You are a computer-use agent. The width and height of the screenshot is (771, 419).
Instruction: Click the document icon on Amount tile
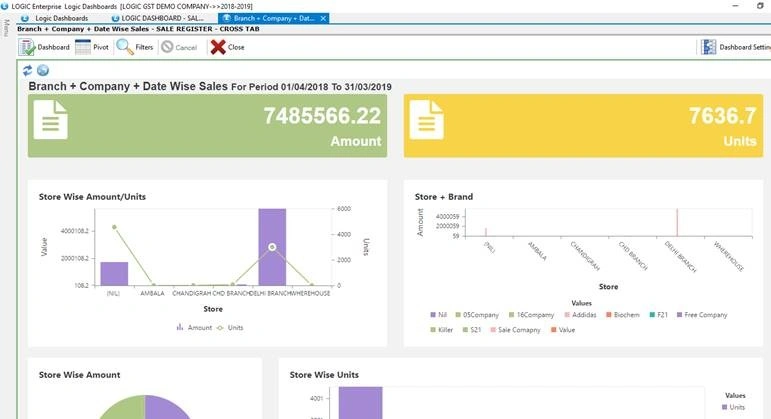pyautogui.click(x=50, y=119)
